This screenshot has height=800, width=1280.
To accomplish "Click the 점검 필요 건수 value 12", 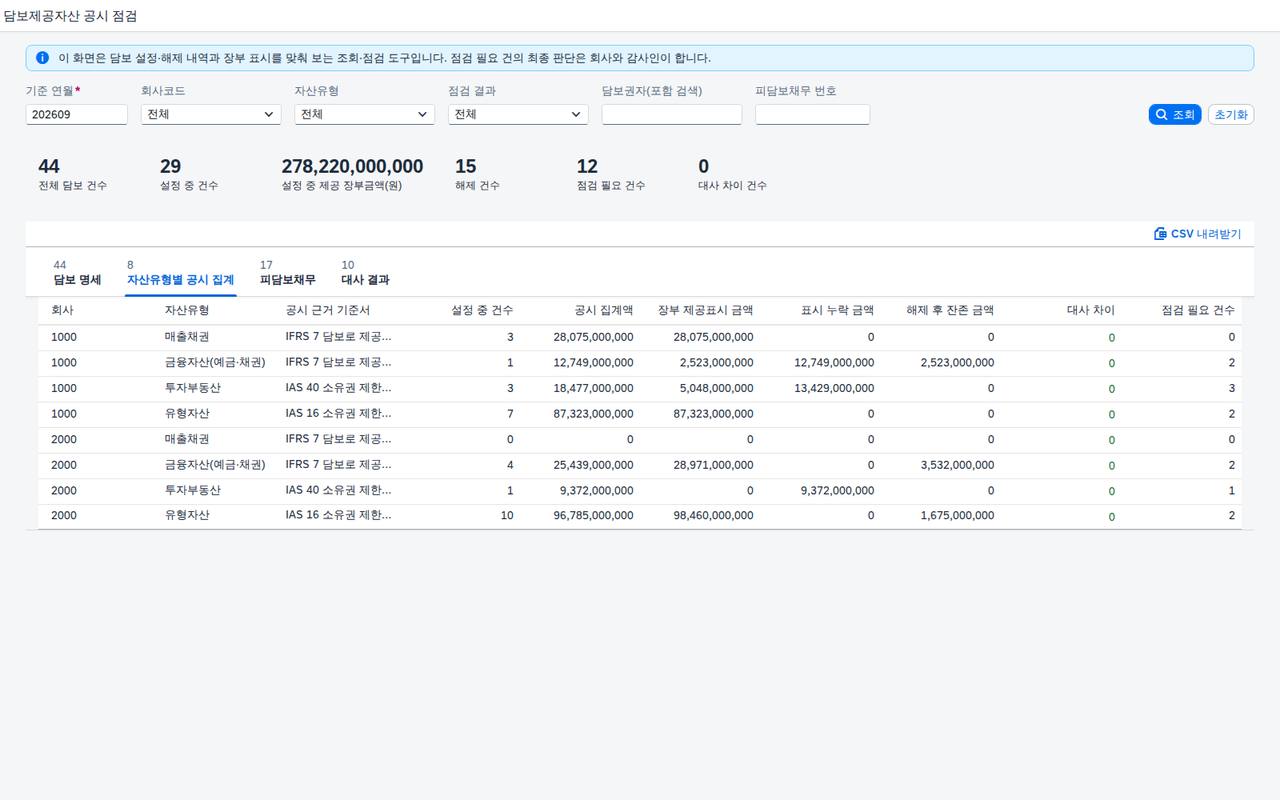I will pos(588,166).
